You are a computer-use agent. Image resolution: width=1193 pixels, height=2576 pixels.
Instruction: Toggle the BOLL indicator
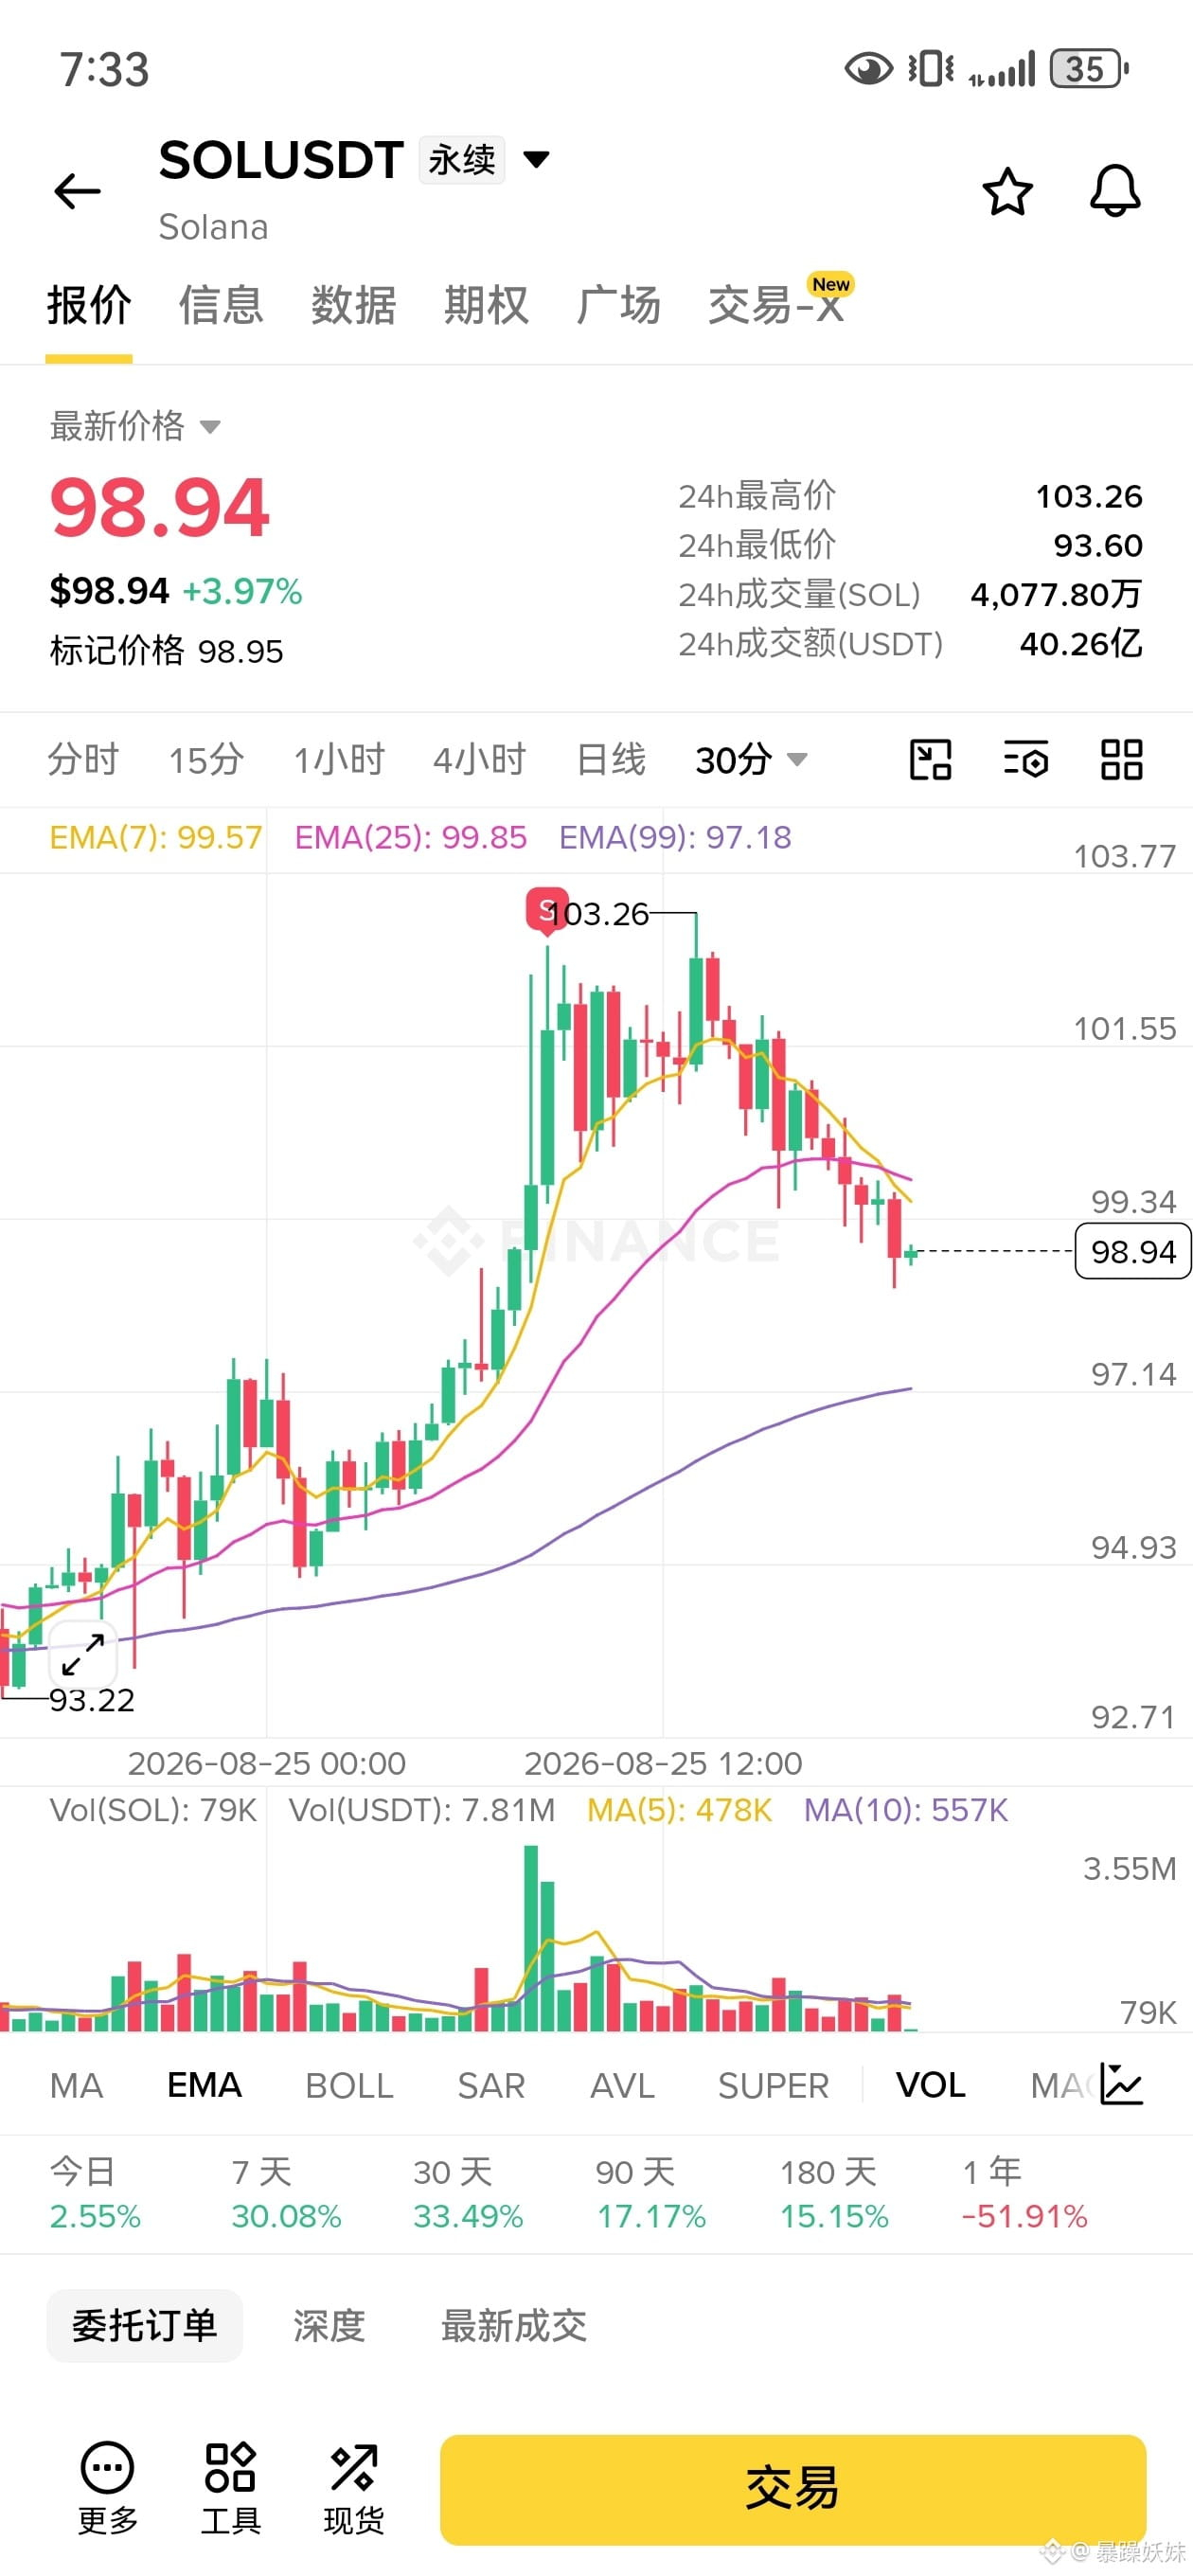click(349, 2085)
